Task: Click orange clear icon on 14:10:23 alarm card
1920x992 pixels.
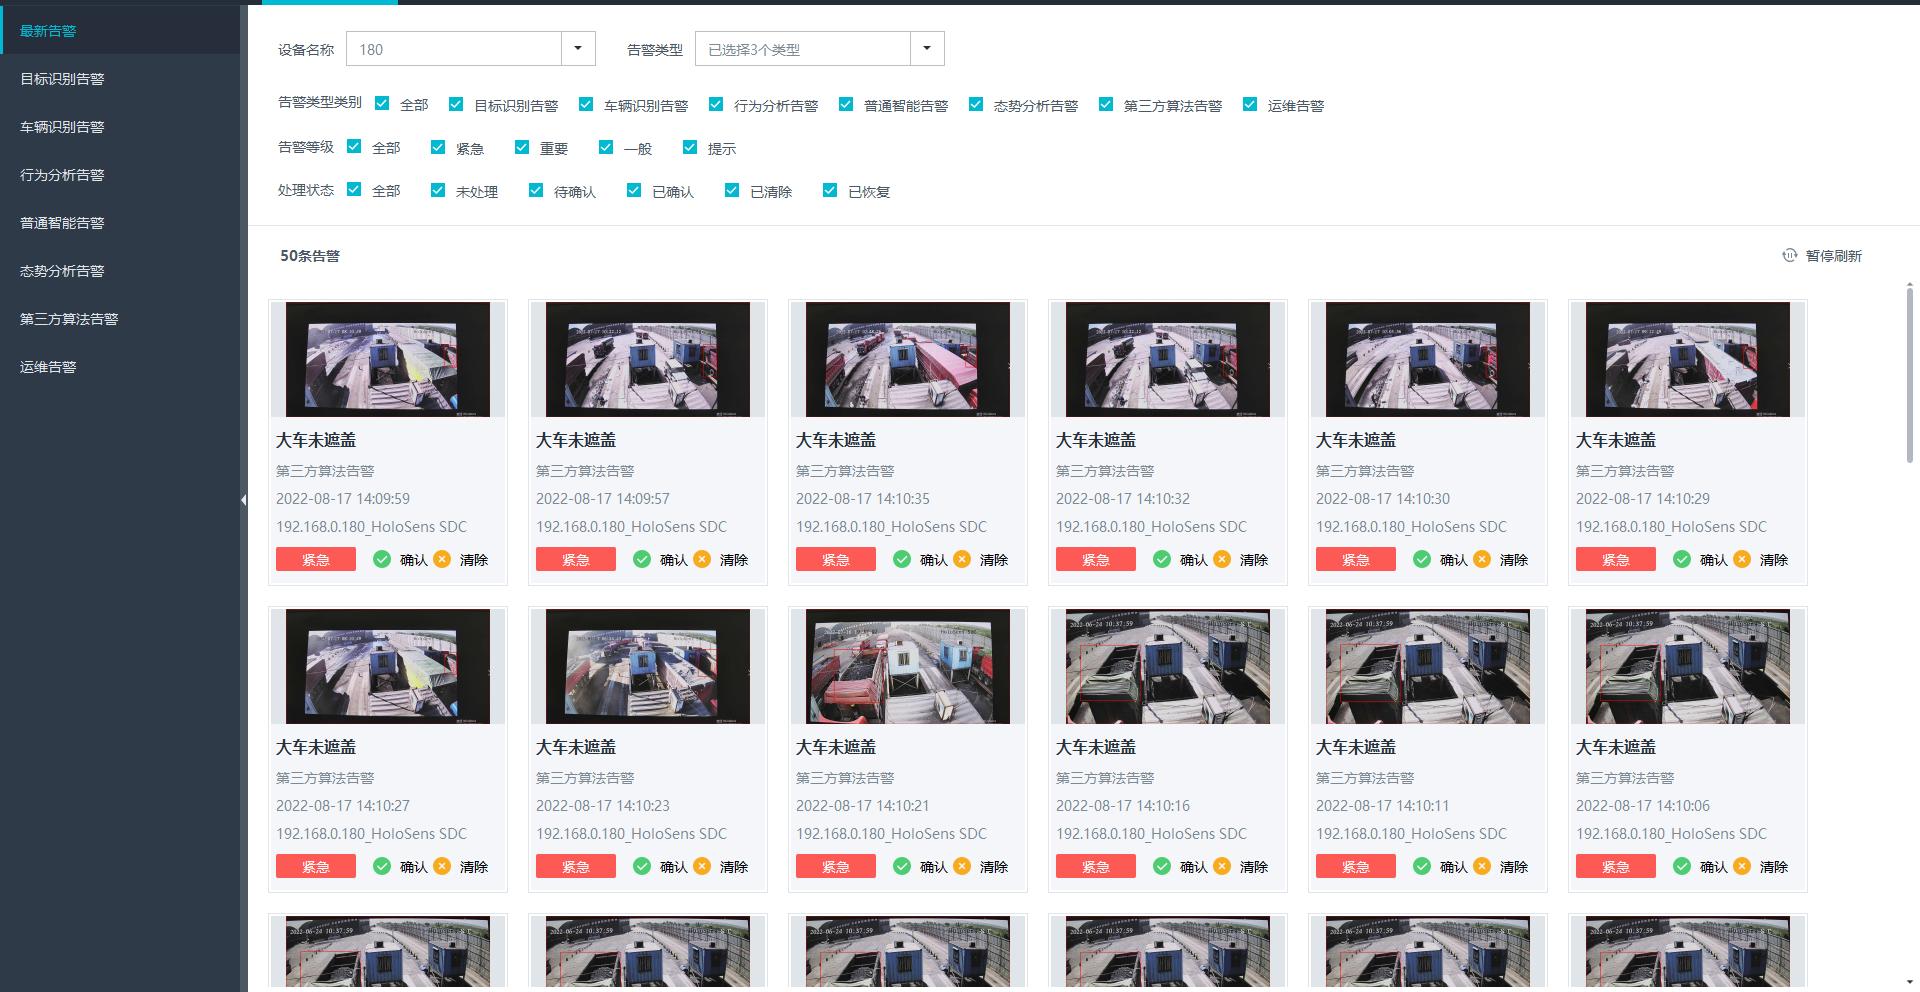Action: [702, 866]
